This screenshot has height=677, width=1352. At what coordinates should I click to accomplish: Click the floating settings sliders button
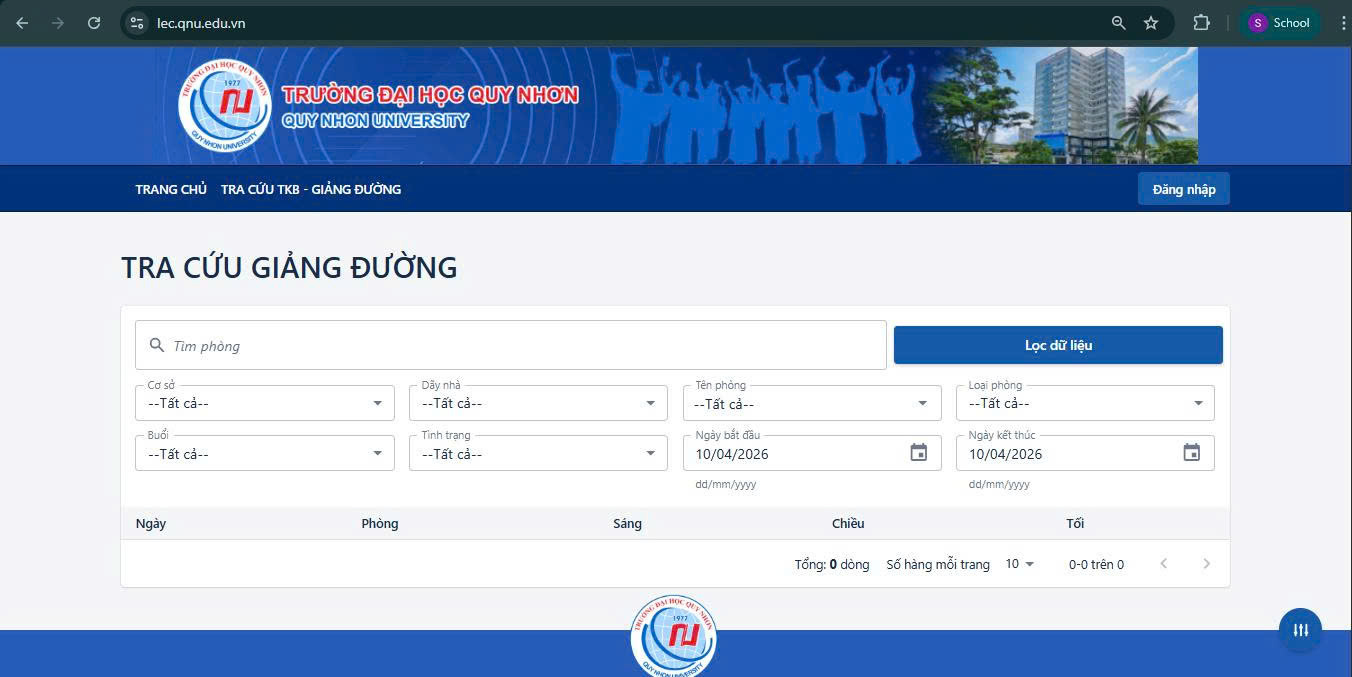1300,630
